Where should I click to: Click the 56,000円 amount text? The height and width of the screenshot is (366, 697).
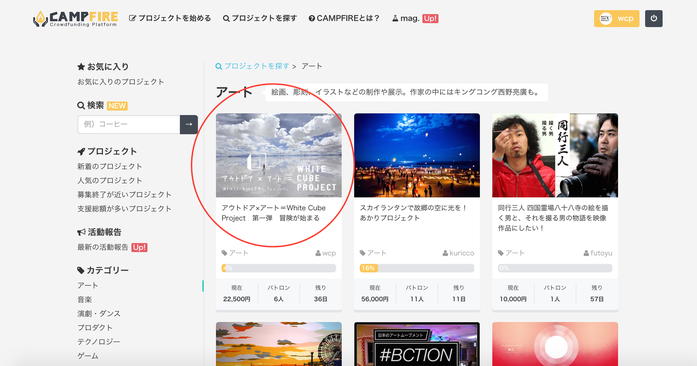coord(375,299)
